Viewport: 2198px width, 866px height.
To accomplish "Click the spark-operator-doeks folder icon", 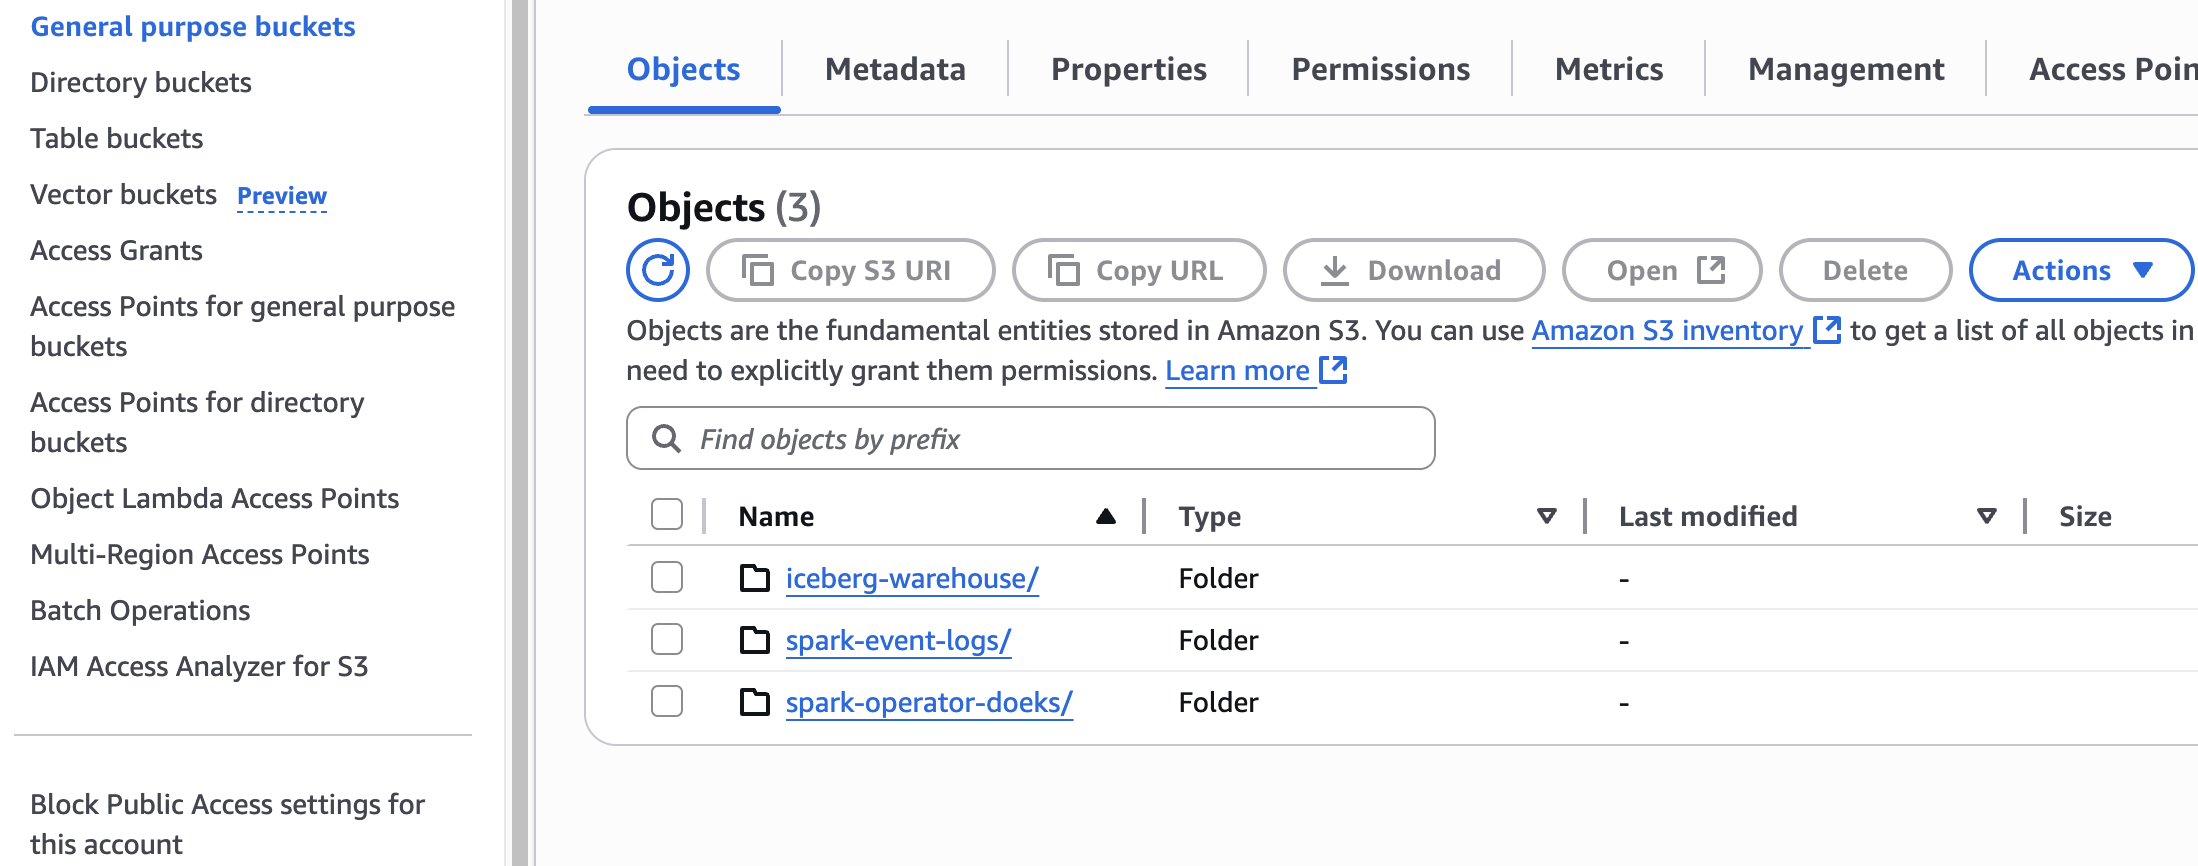I will (x=755, y=702).
